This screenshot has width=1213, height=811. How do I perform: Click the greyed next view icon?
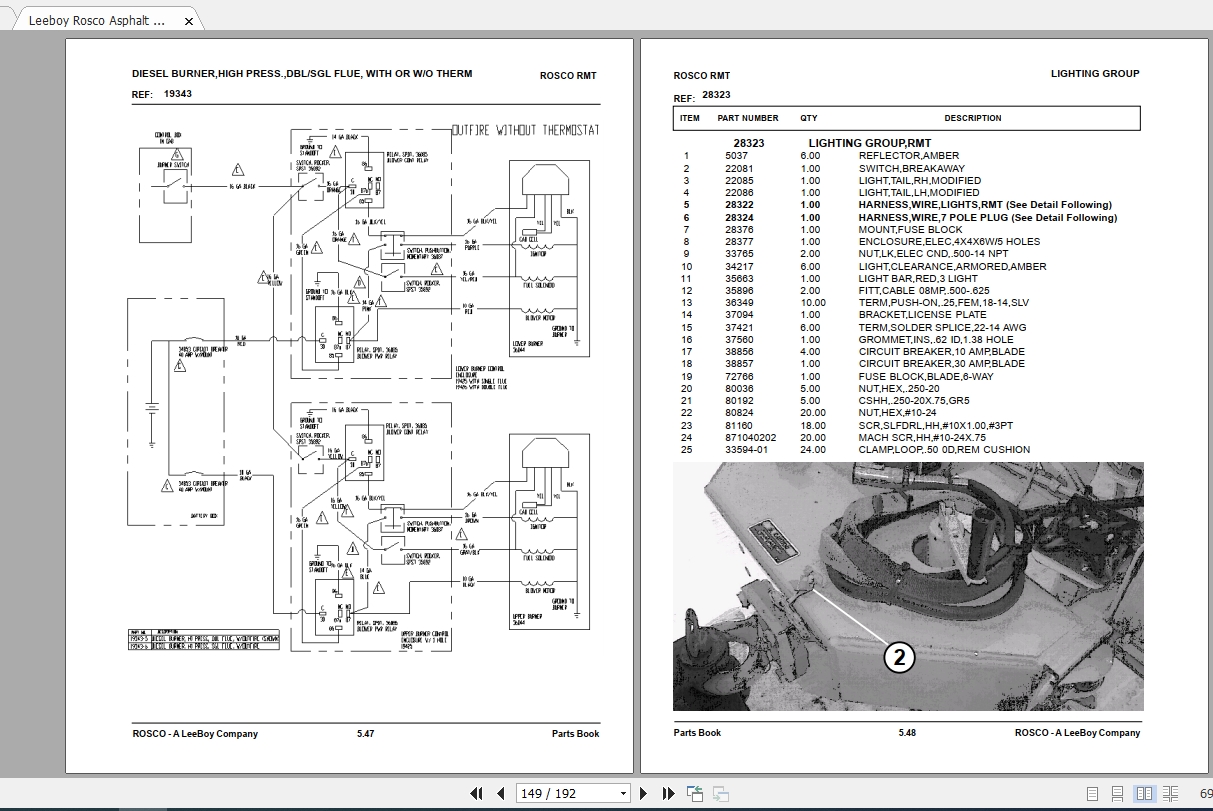pos(719,794)
